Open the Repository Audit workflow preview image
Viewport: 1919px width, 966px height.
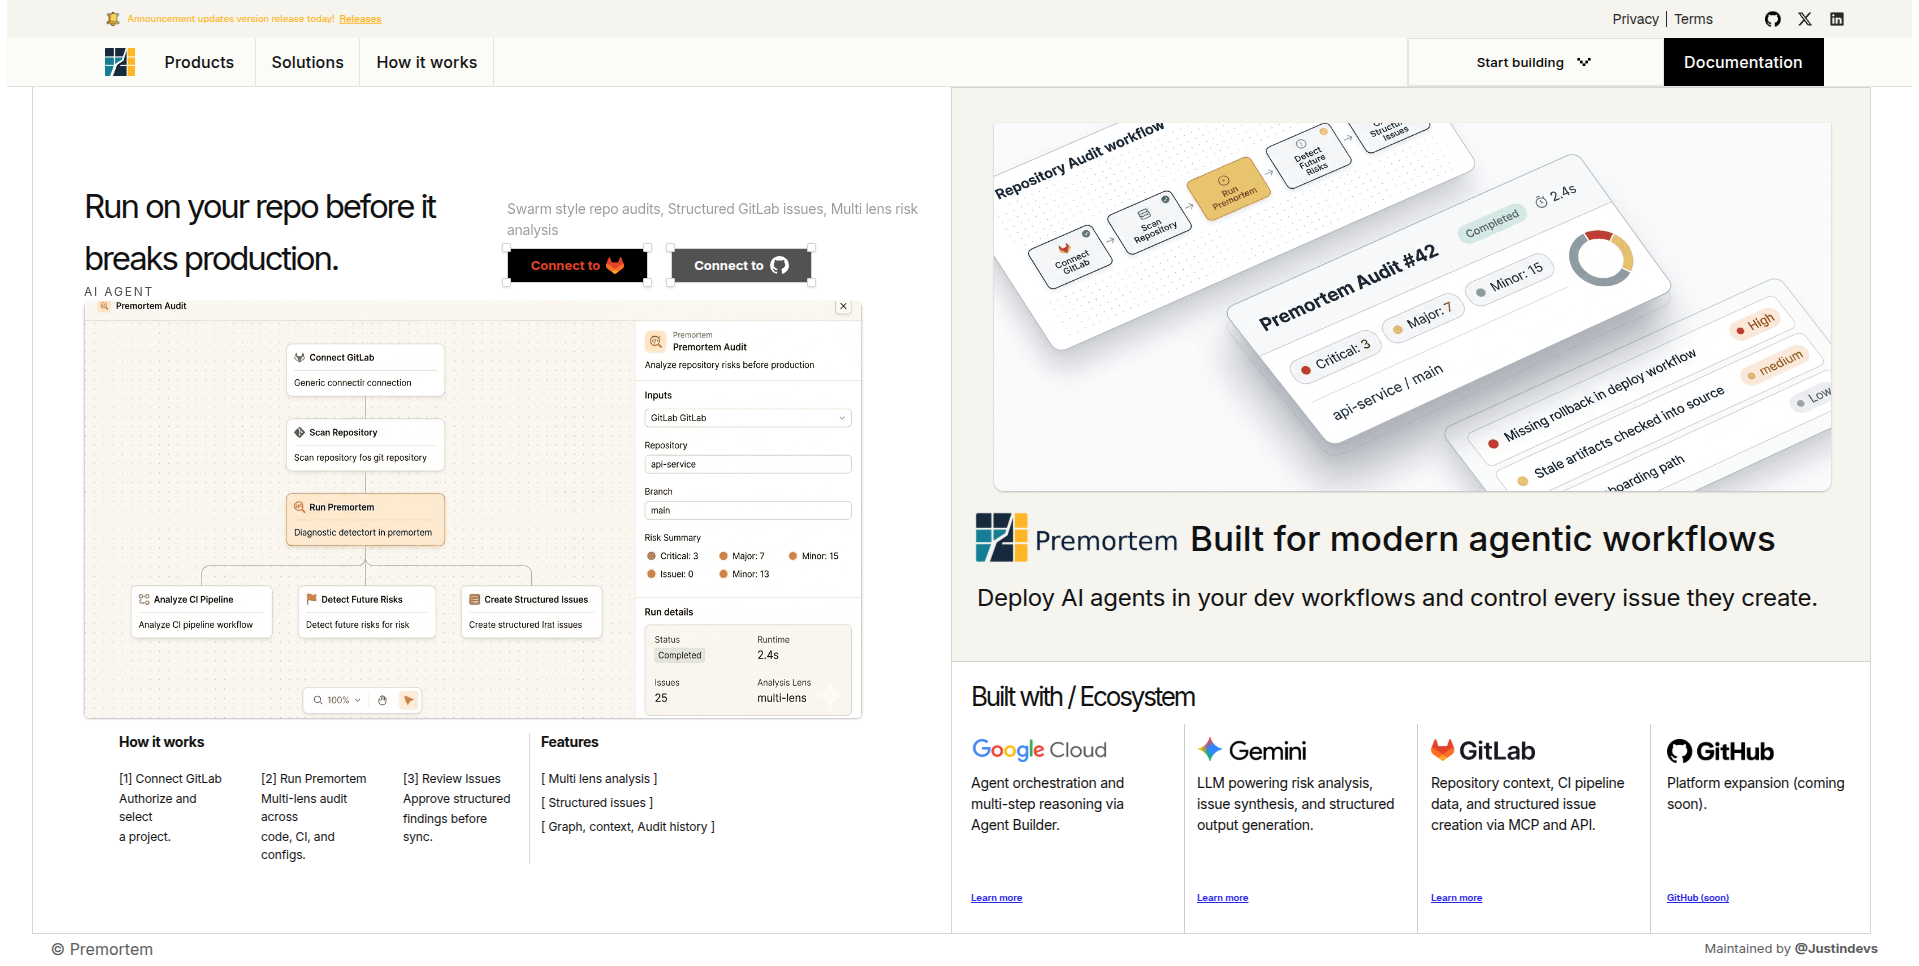1412,306
